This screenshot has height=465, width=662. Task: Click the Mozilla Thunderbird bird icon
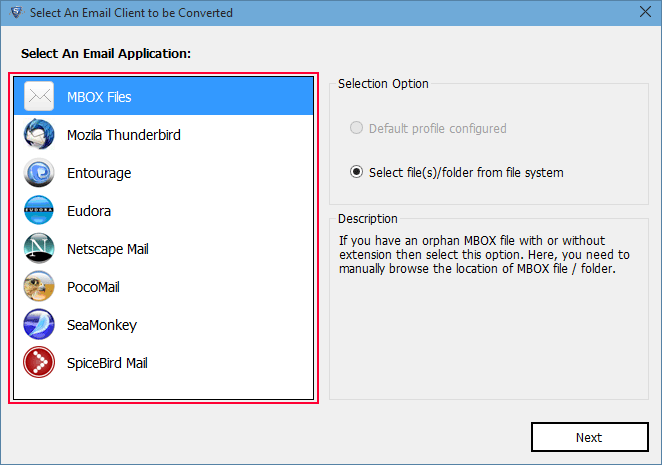point(39,134)
